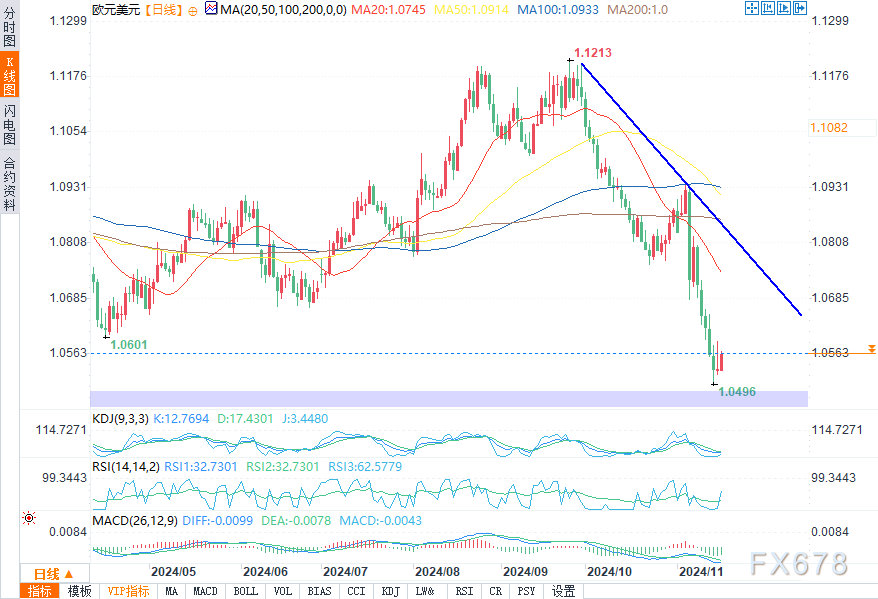
Task: Apply the MA indicator button
Action: pyautogui.click(x=171, y=591)
